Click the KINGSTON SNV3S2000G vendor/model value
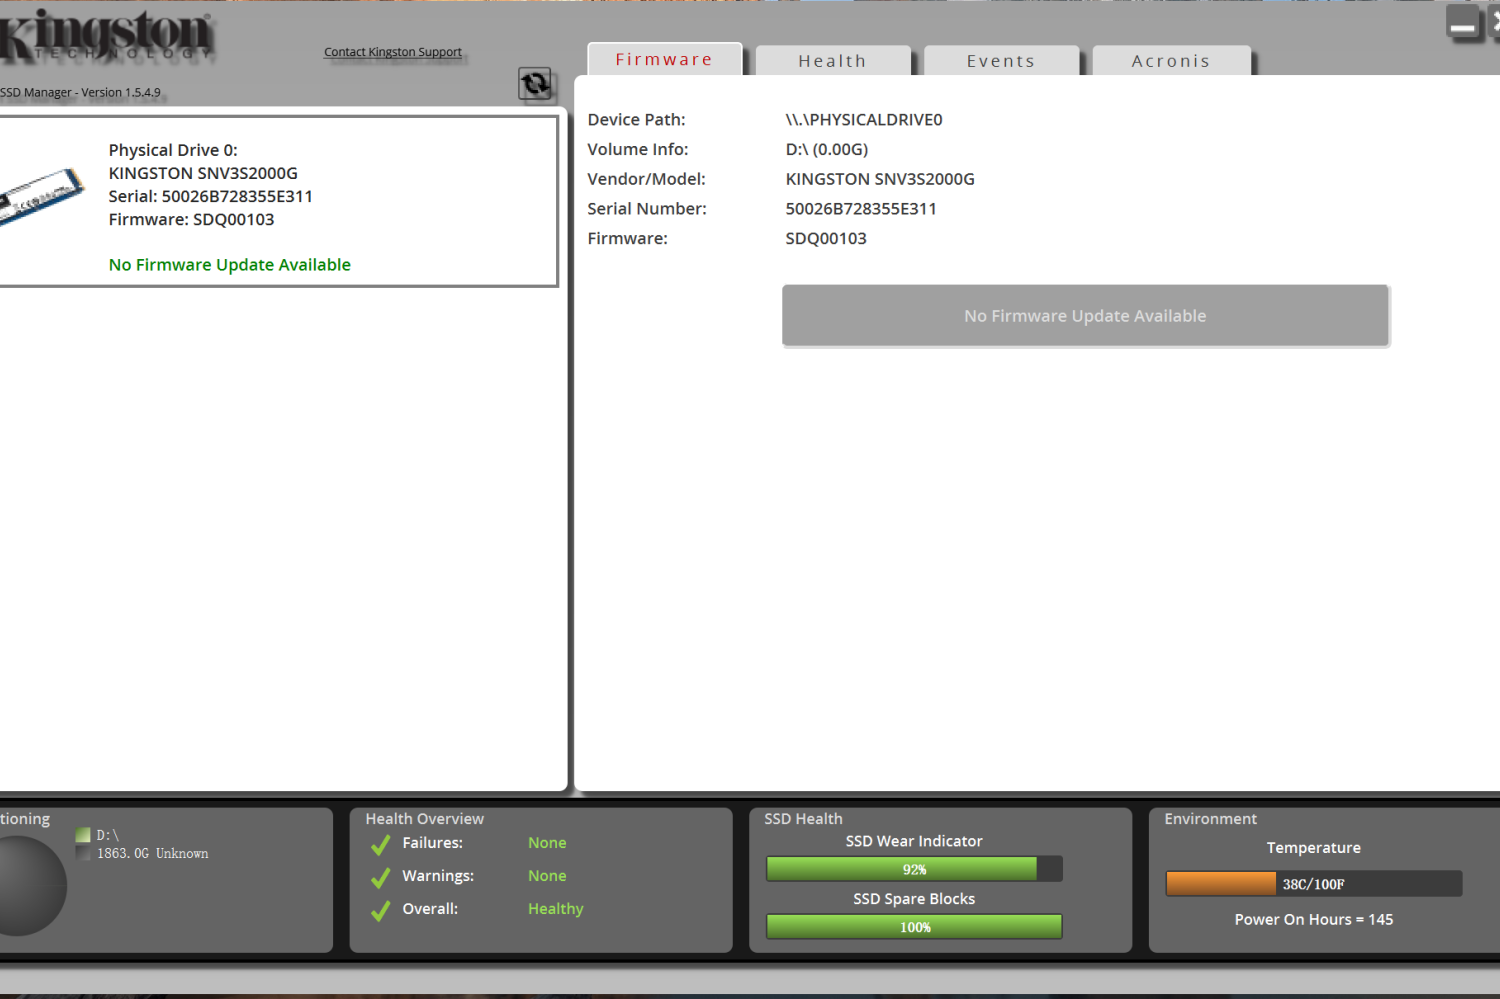 (880, 179)
